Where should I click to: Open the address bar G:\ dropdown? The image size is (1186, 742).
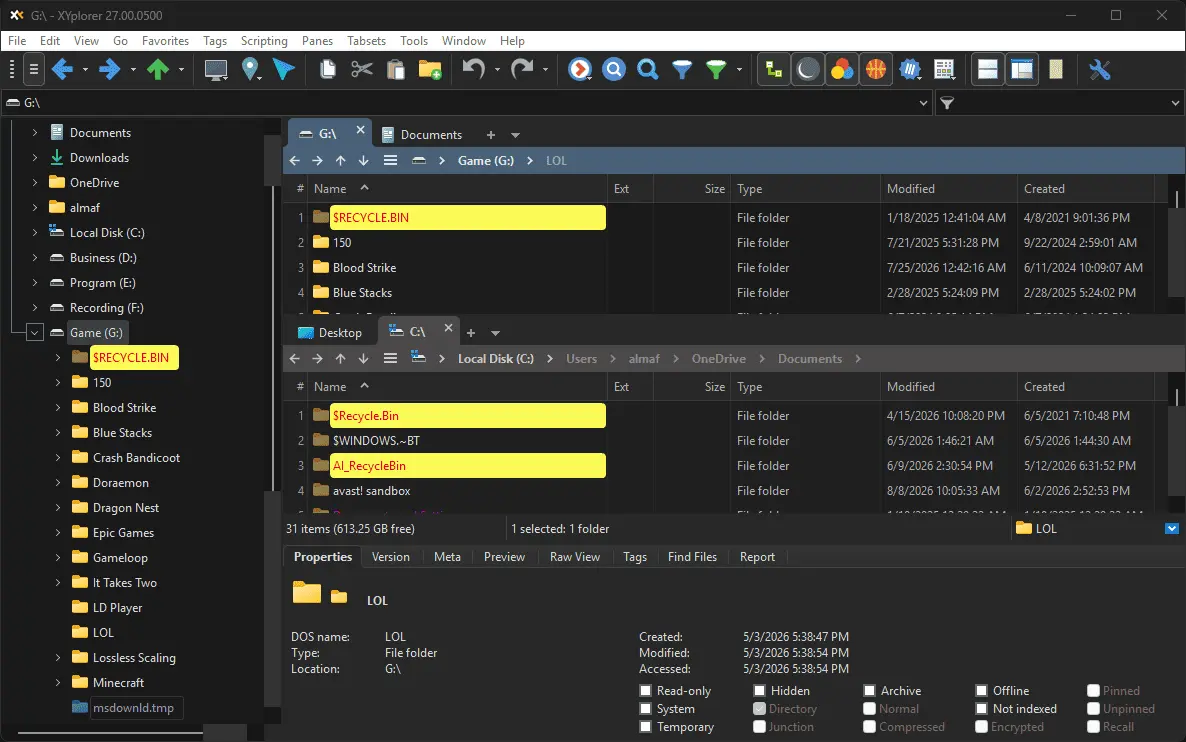(x=924, y=103)
